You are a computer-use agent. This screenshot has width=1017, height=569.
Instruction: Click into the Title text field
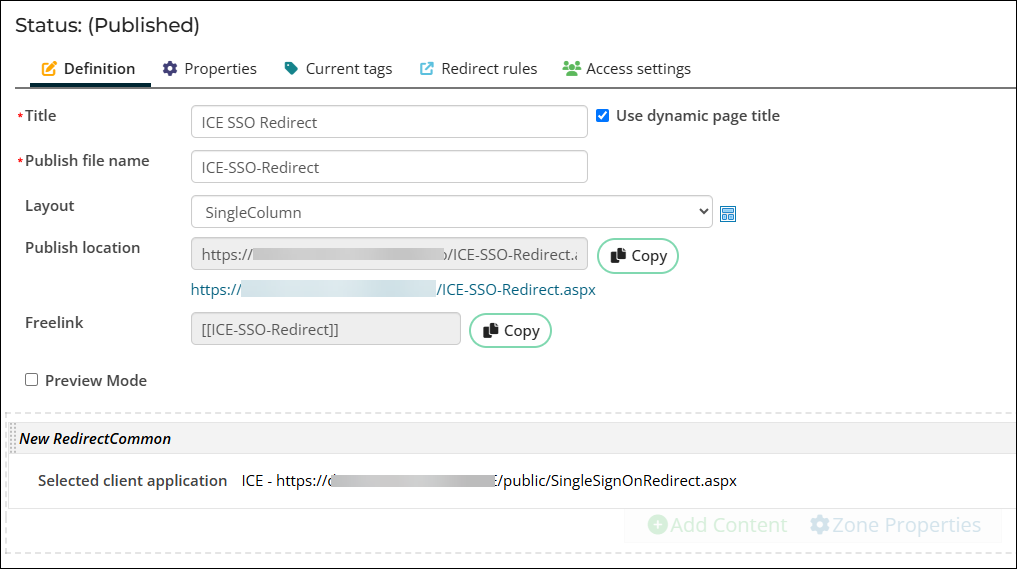coord(388,122)
